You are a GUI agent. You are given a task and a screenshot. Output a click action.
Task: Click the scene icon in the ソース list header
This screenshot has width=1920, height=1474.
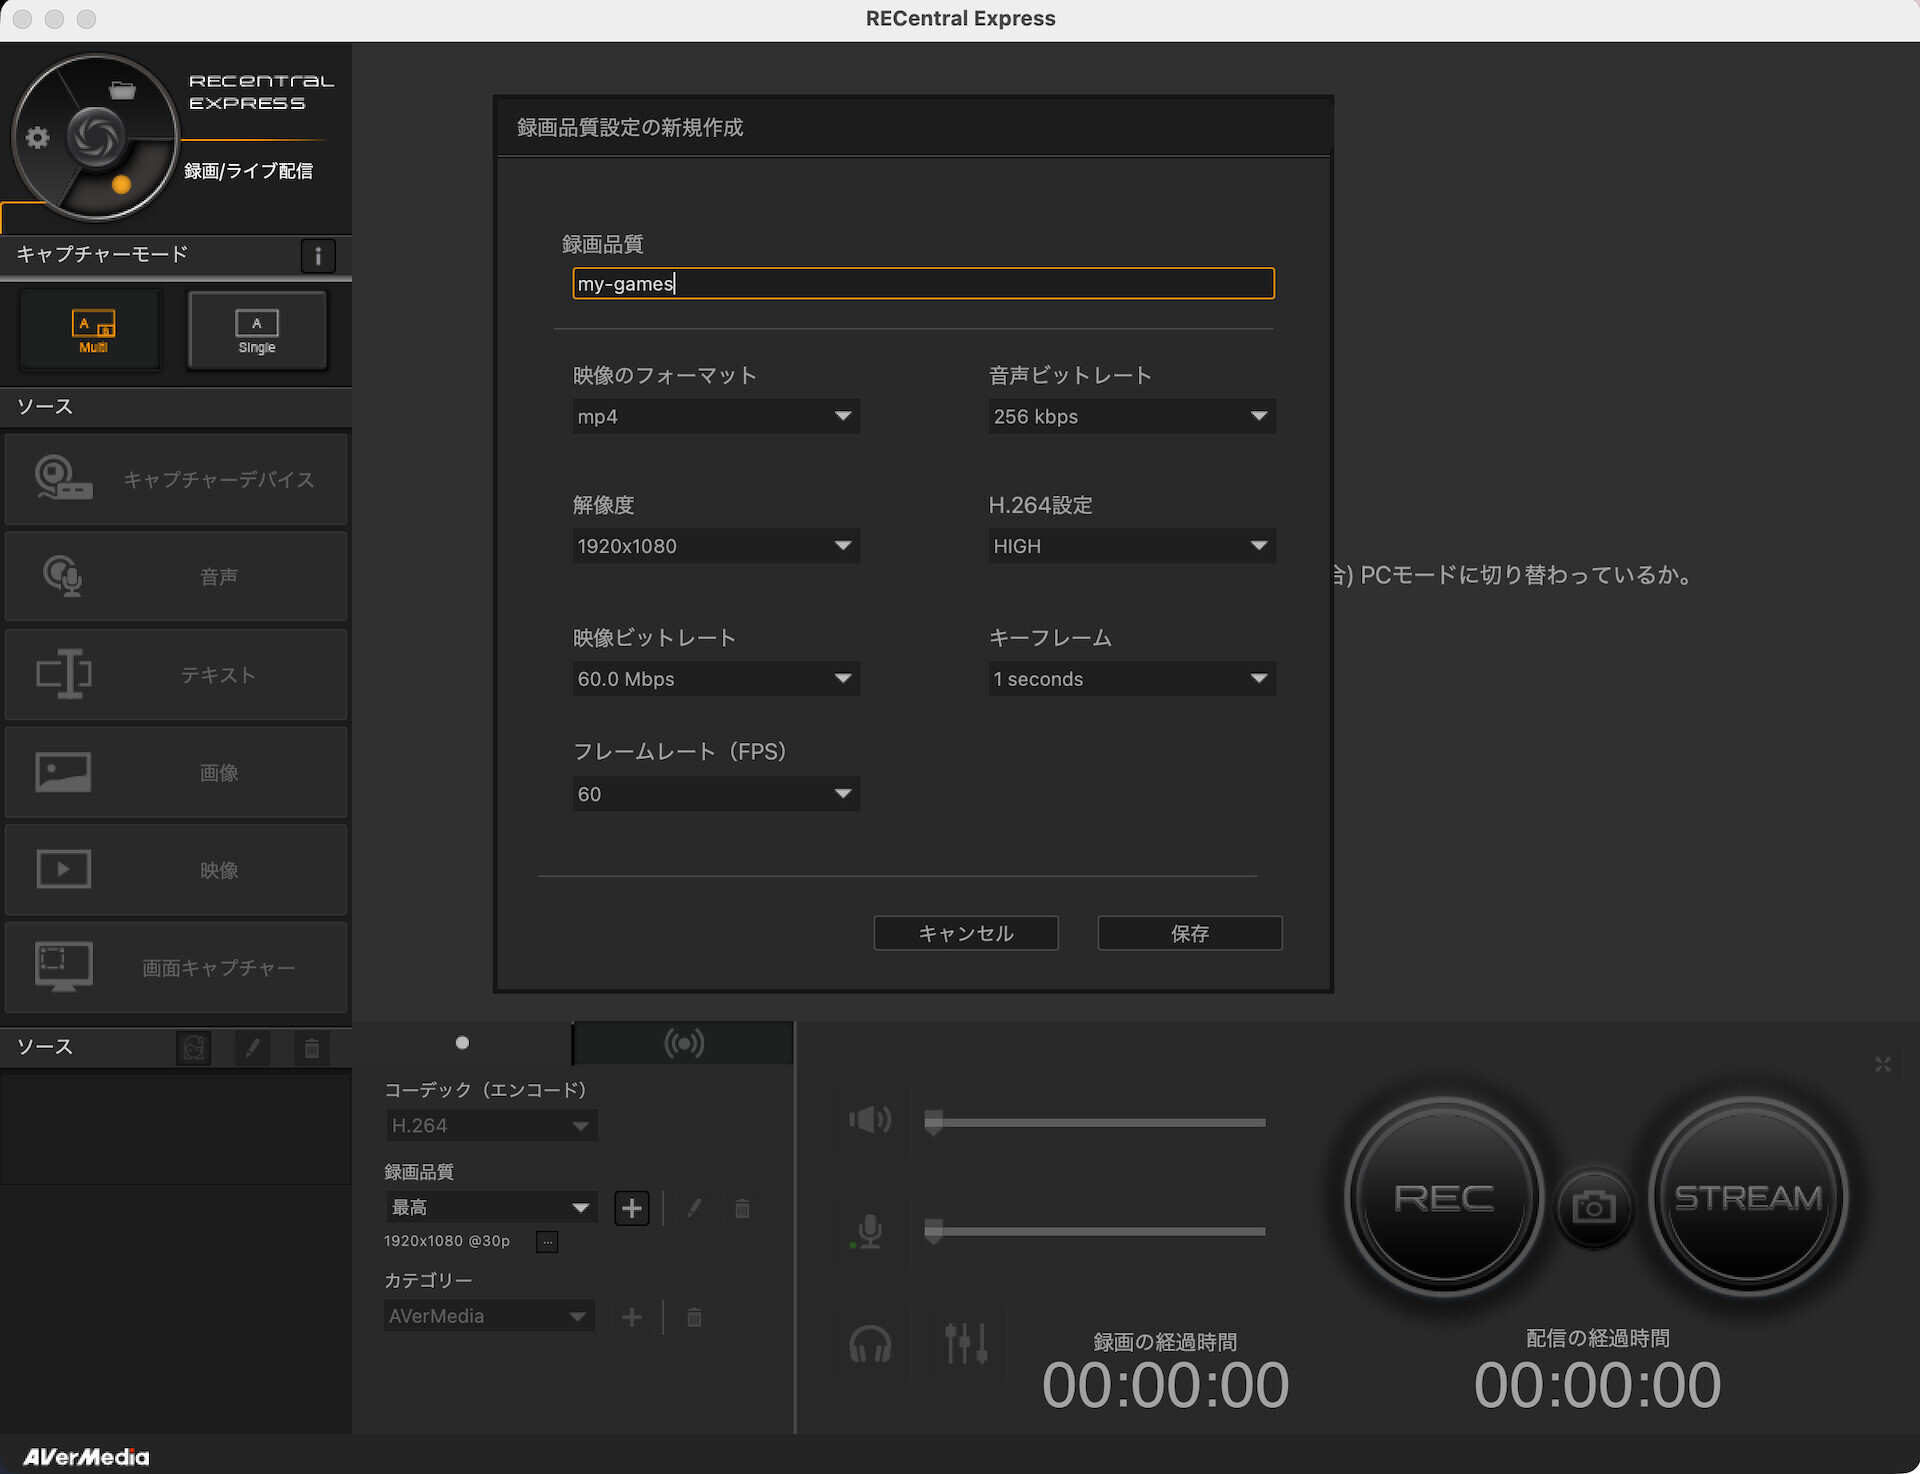click(x=194, y=1048)
